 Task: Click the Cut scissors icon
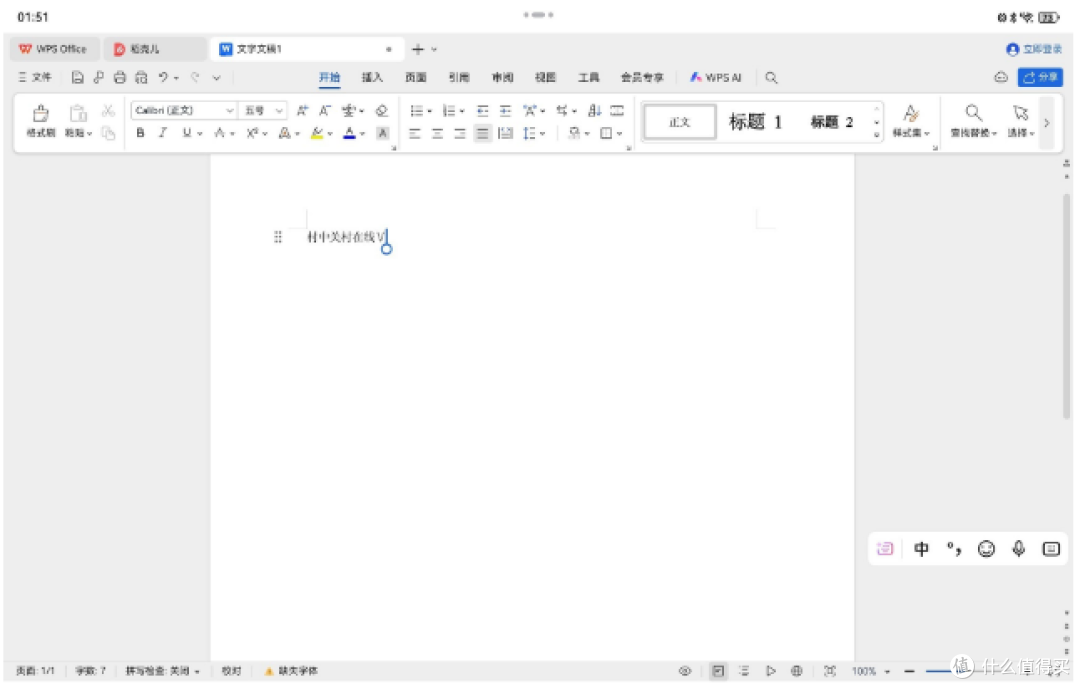click(x=108, y=110)
